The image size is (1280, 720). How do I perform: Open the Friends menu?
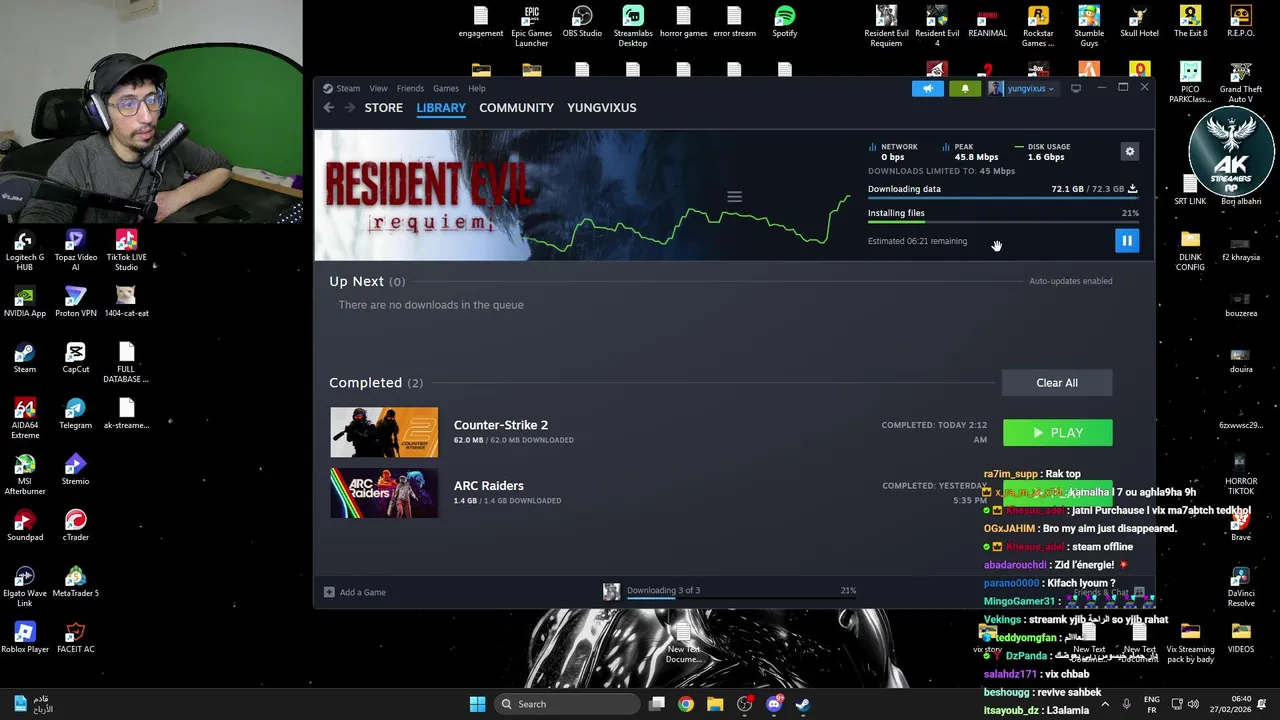coord(410,88)
